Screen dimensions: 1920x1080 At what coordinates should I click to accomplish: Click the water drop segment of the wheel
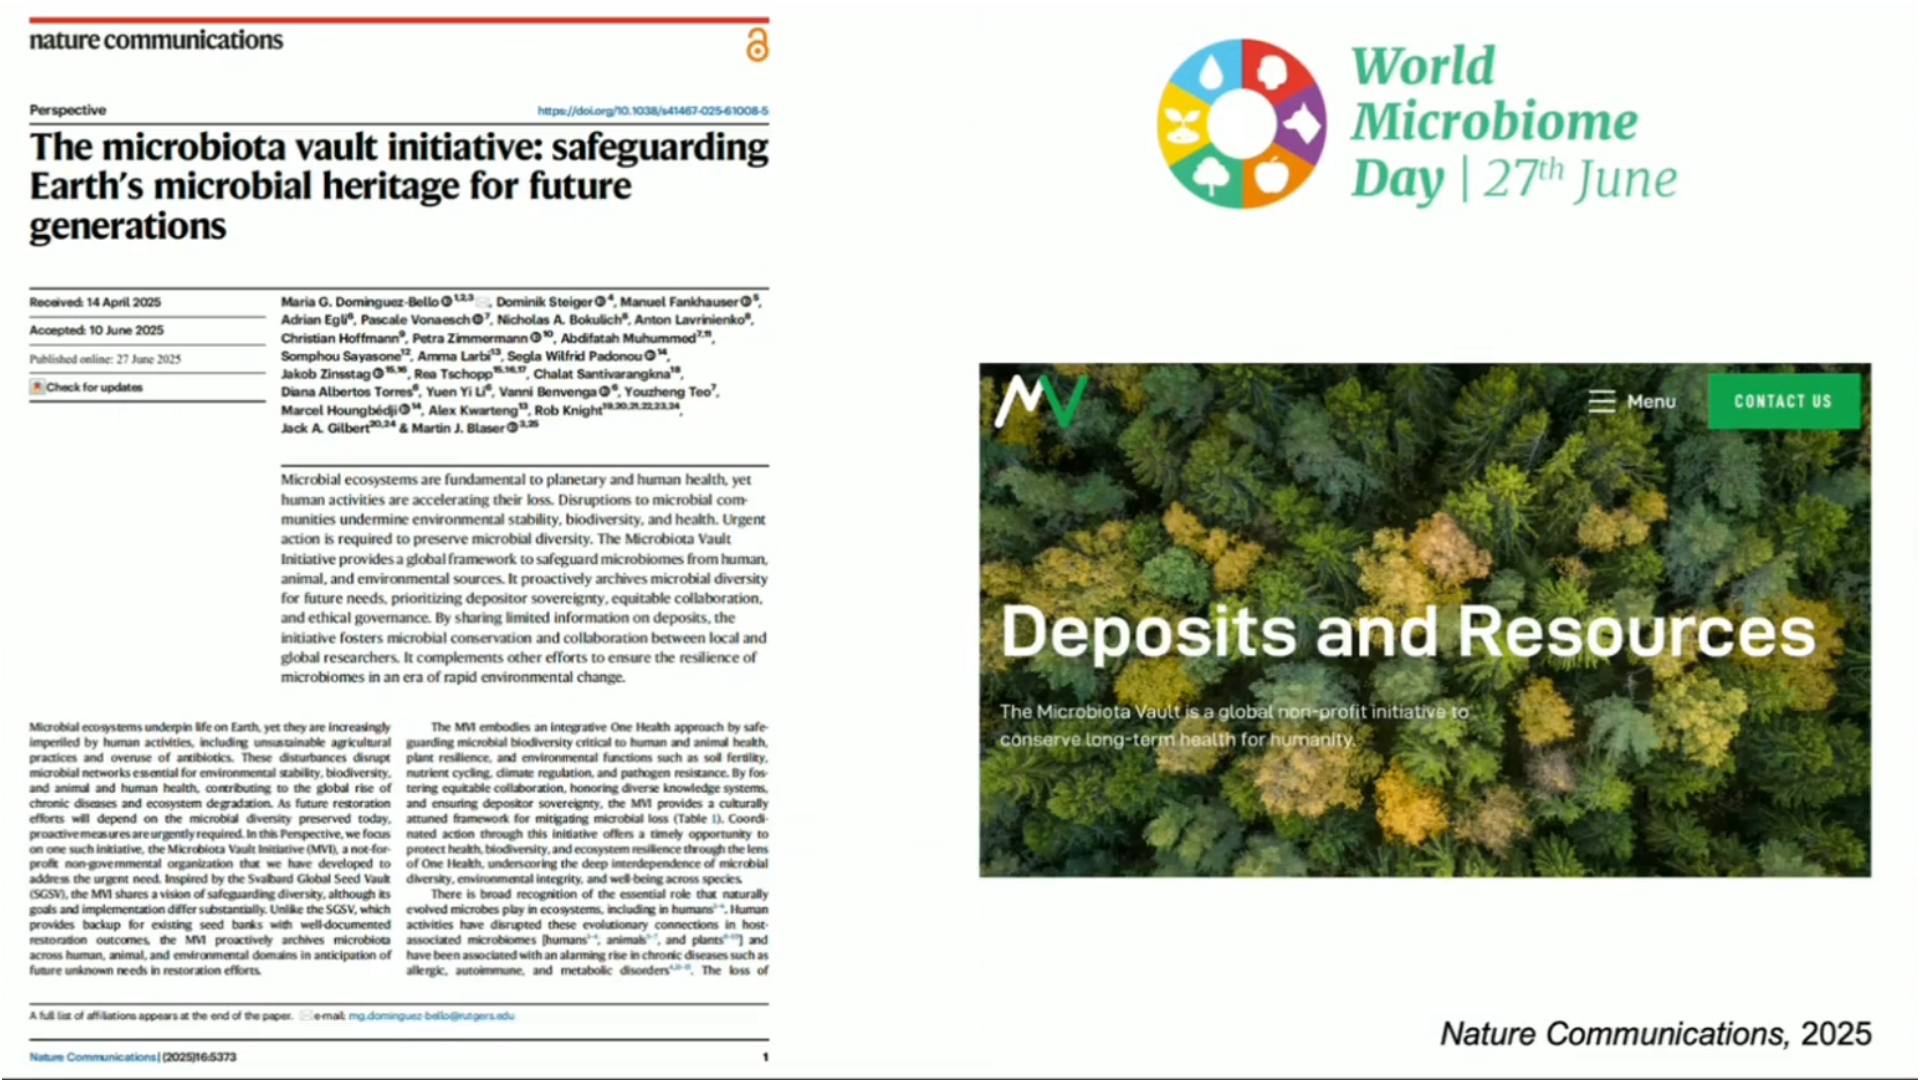pos(1211,72)
